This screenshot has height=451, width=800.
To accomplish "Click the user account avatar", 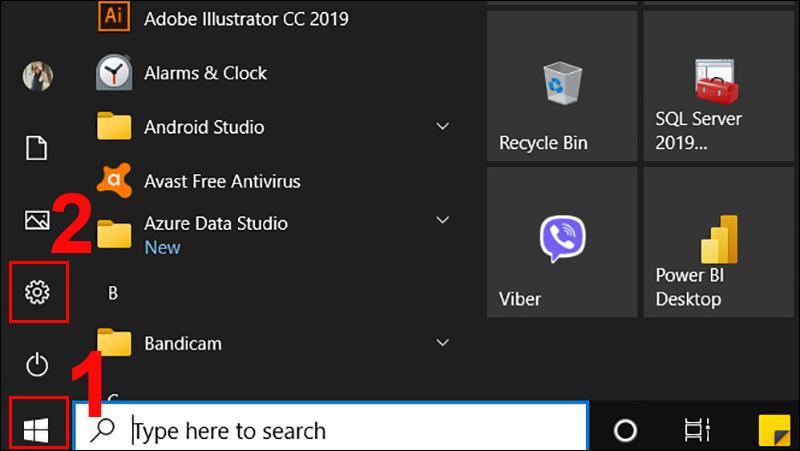I will (x=37, y=76).
